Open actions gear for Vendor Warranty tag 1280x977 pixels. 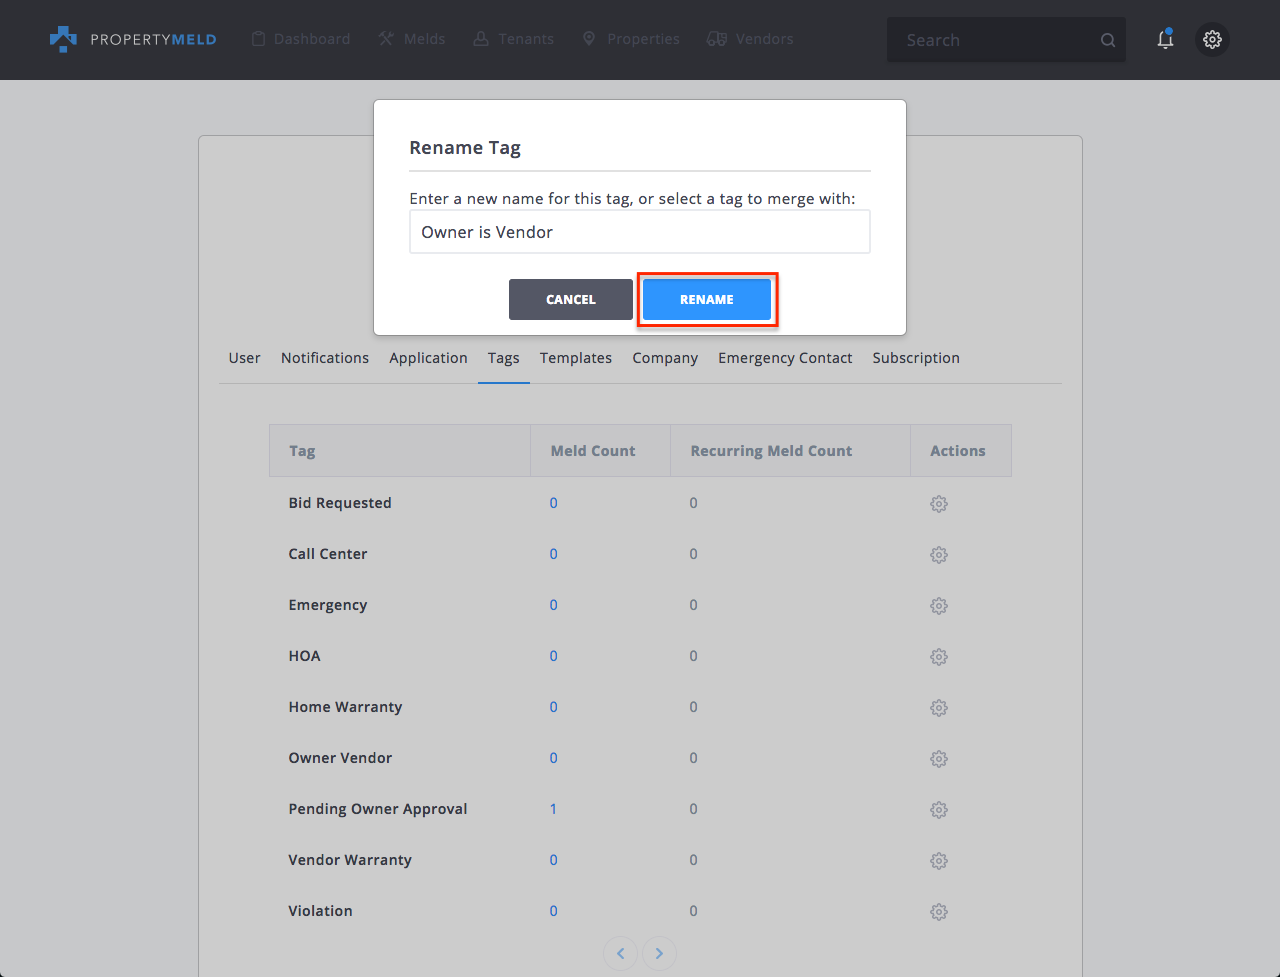(x=939, y=861)
